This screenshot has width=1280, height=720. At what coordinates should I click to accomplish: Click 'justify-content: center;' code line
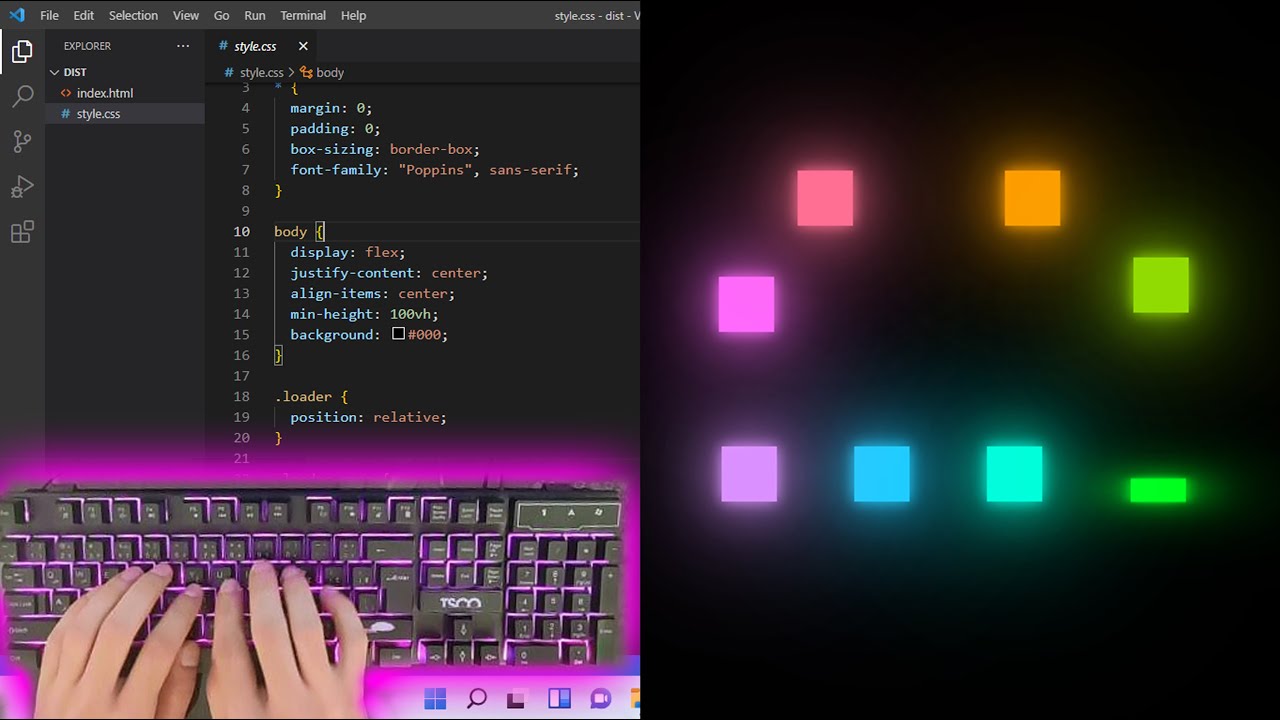(x=389, y=273)
